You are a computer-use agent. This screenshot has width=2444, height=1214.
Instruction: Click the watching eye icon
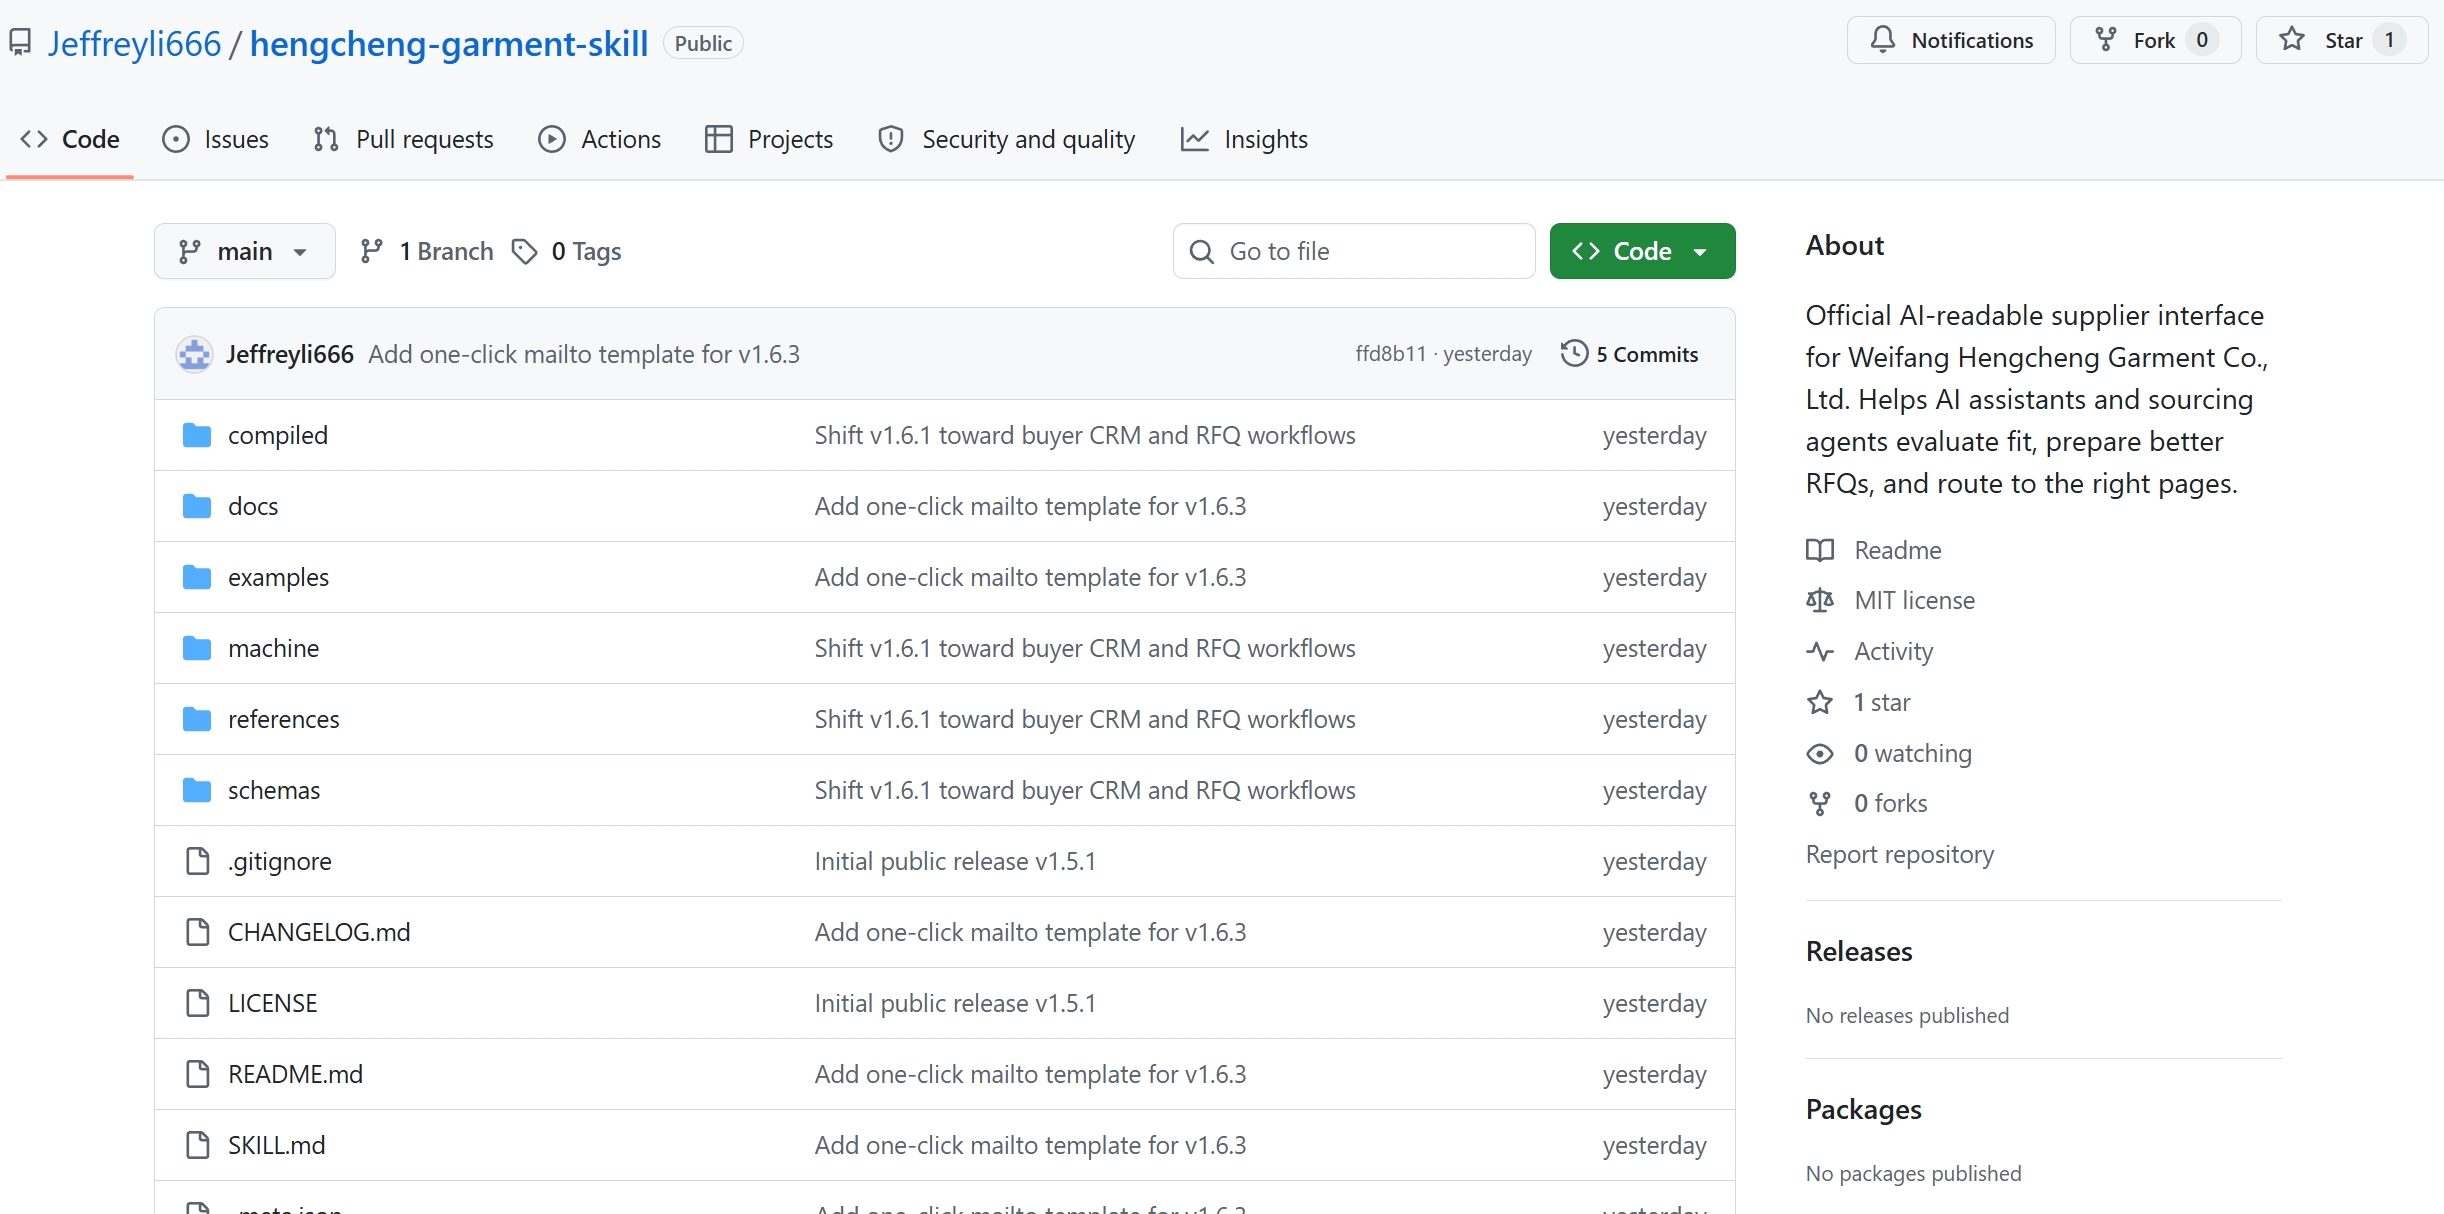(1820, 753)
